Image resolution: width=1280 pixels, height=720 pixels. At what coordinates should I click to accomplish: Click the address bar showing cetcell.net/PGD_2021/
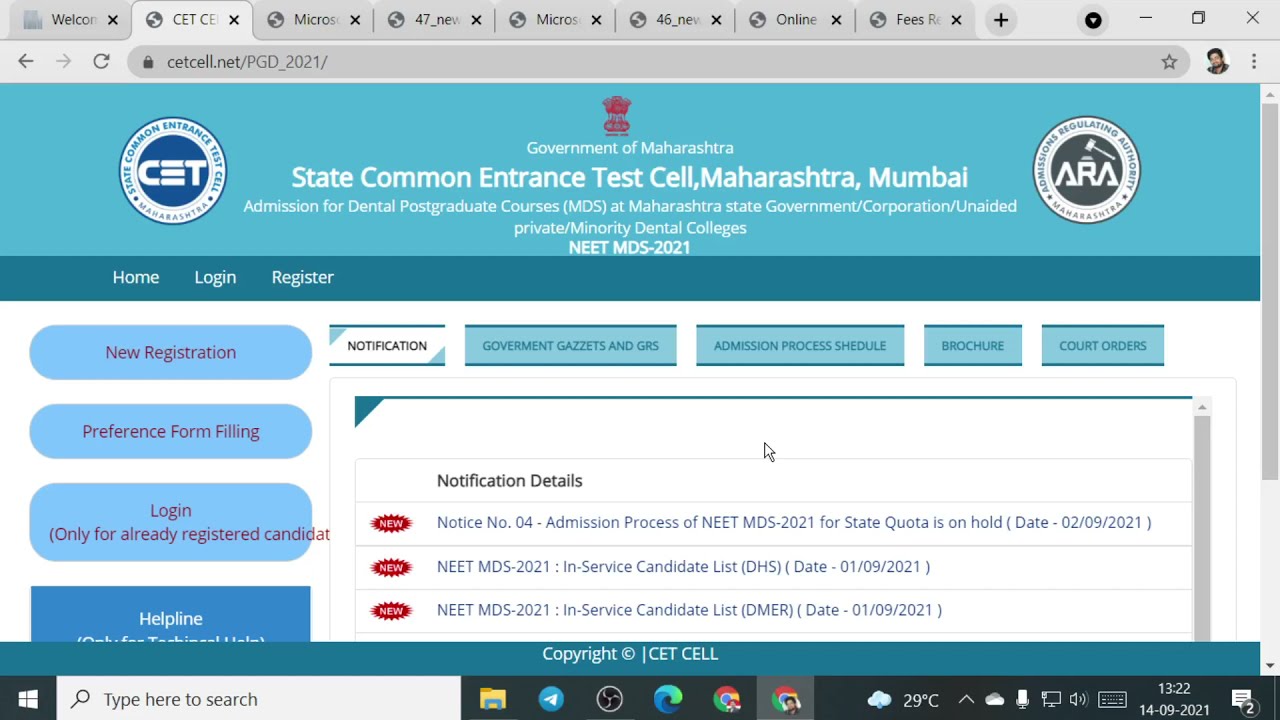tap(656, 62)
